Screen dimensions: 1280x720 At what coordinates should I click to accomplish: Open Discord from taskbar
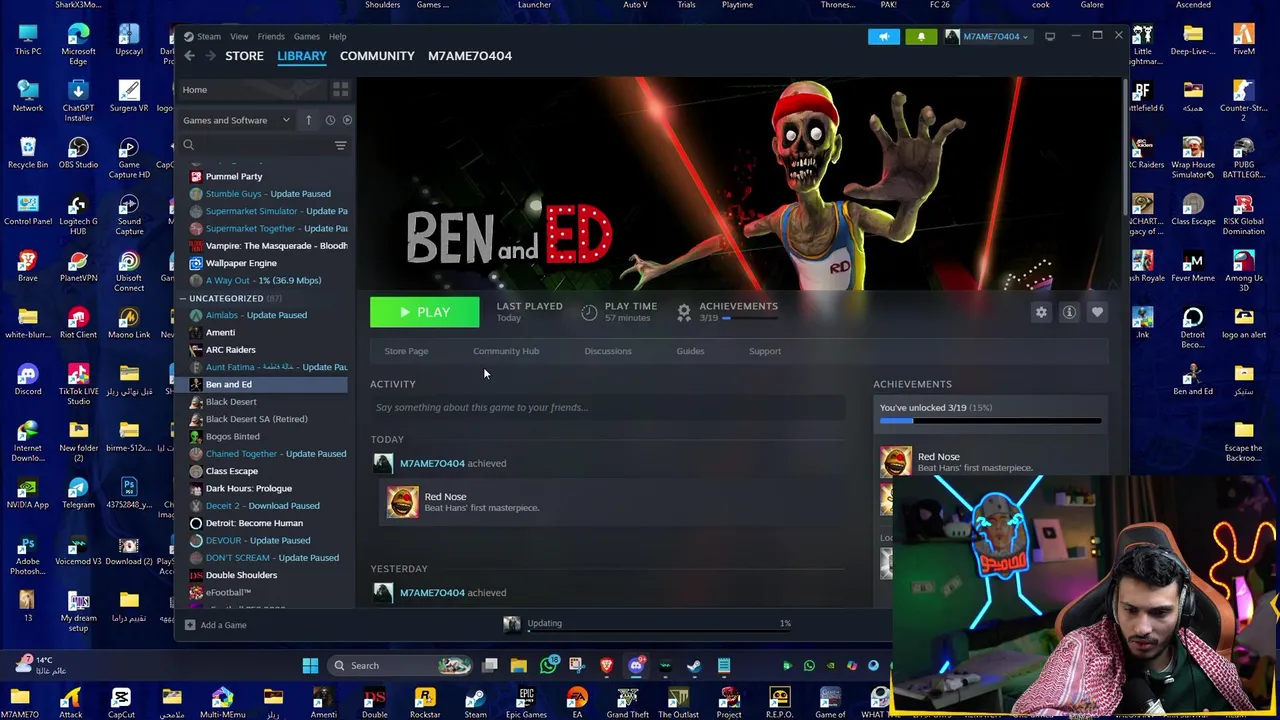click(636, 666)
